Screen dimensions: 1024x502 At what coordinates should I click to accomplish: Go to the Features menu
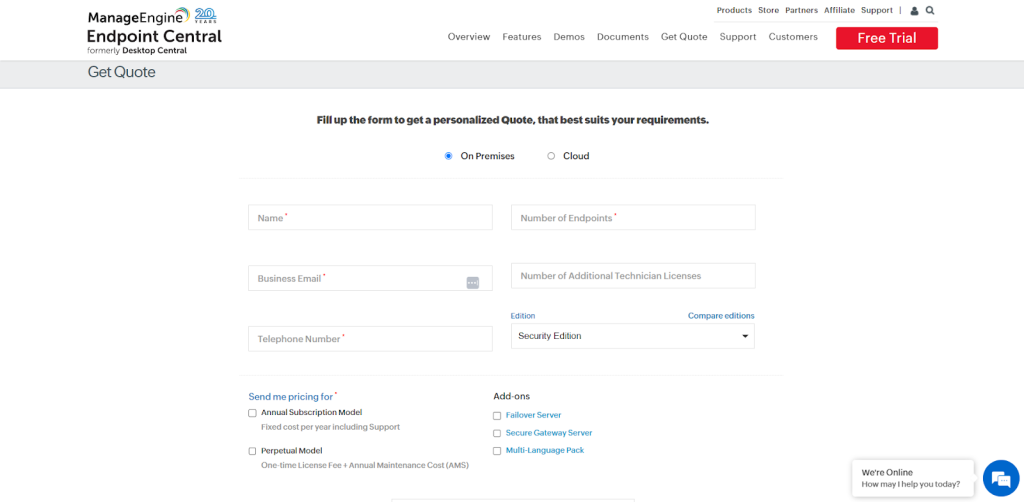[522, 37]
